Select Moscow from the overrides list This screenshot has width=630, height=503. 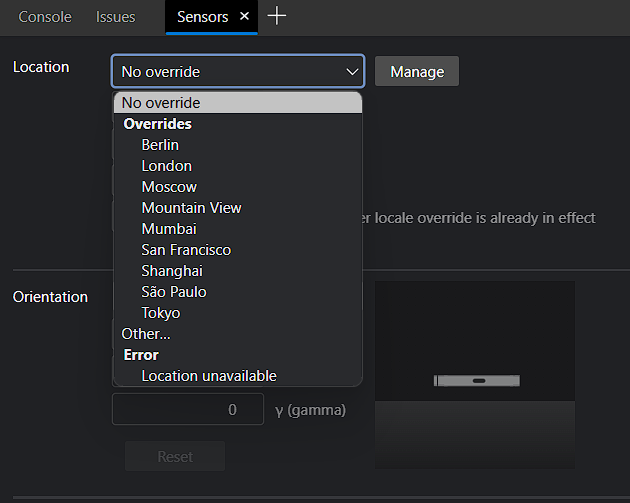click(169, 187)
